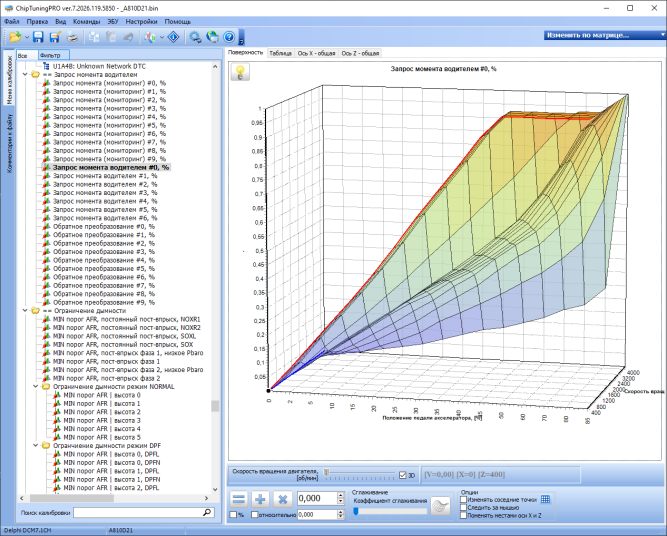Click the Save As floppy-with-pencil icon
Viewport: 667px width, 536px height.
(x=55, y=37)
